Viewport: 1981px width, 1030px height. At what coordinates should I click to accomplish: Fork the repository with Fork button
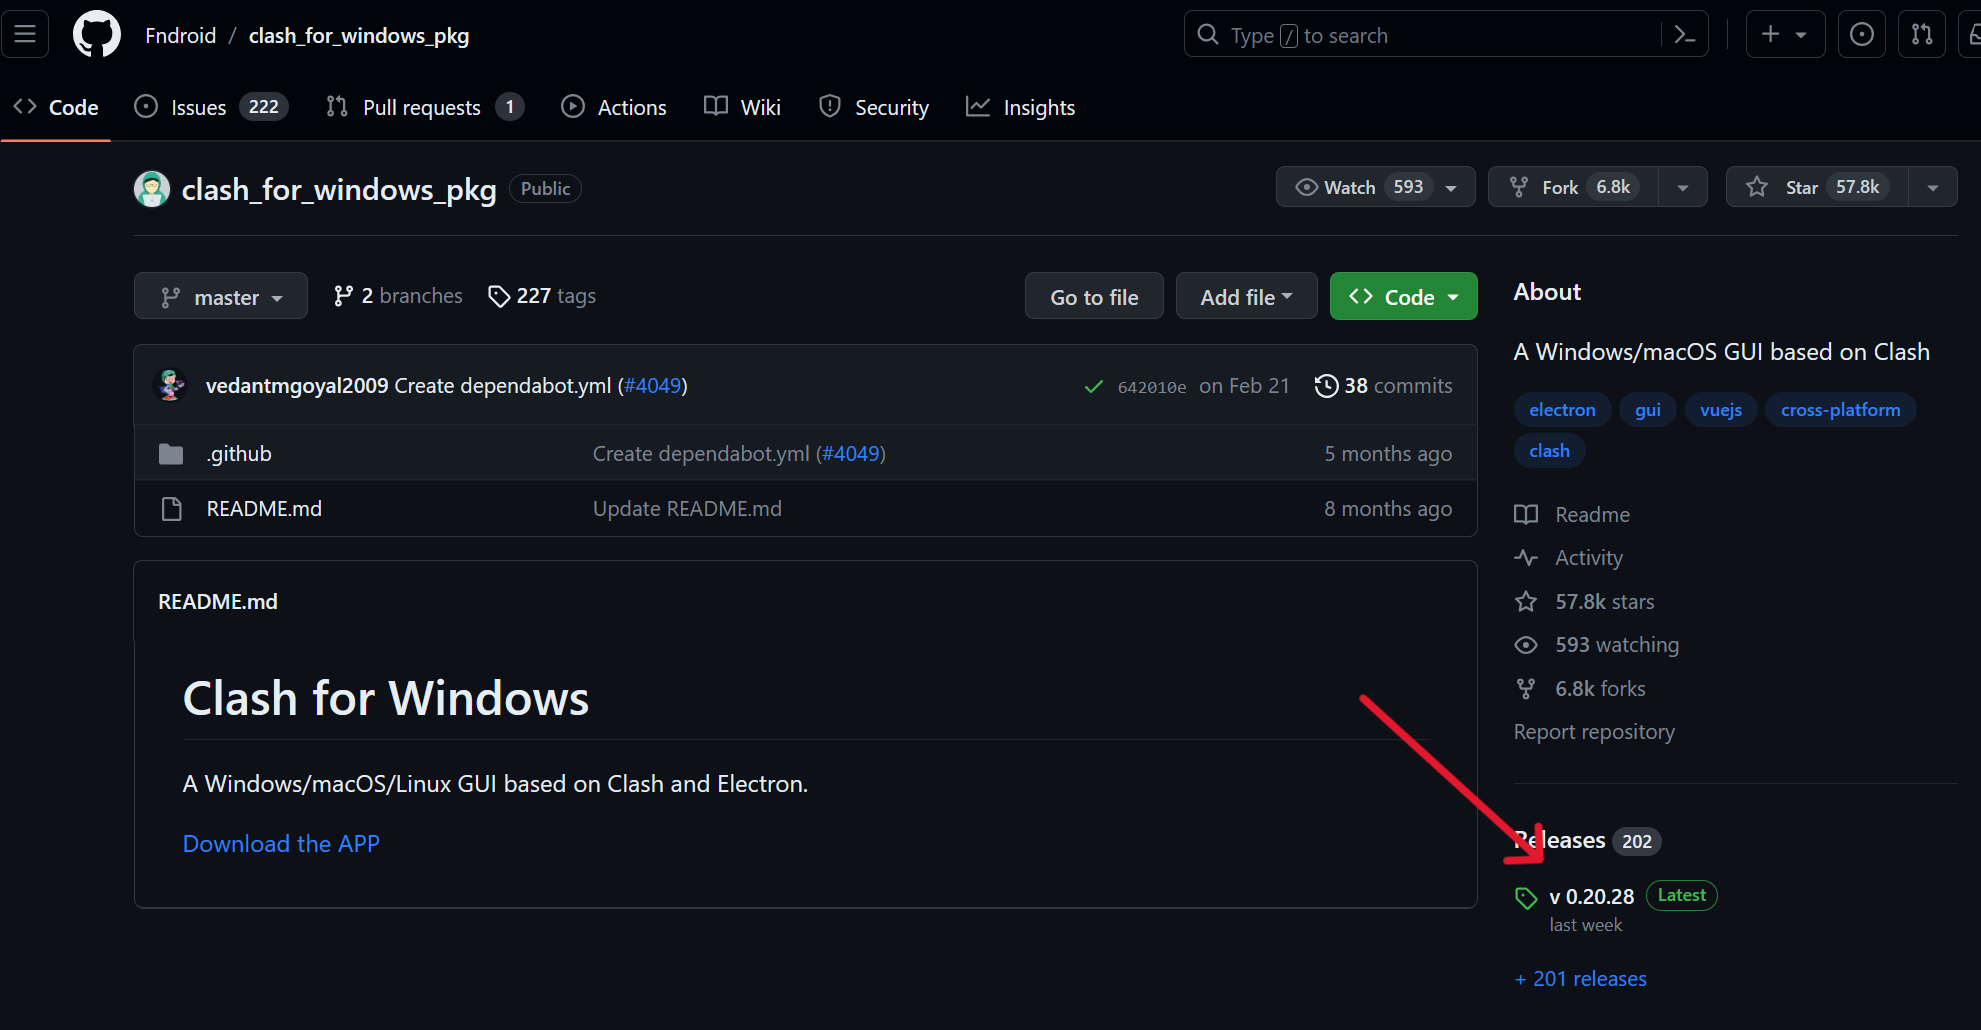[x=1573, y=187]
